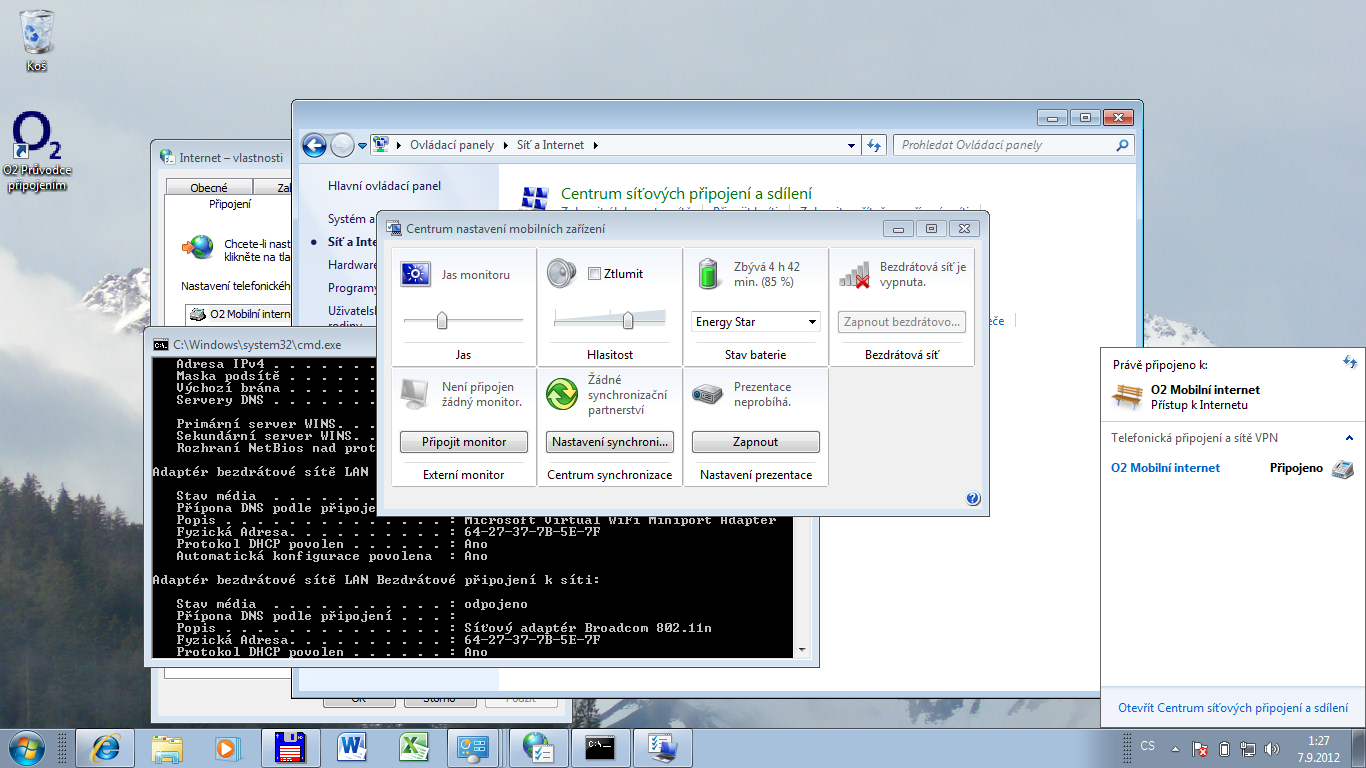
Task: Open the Energy Star power plan dropdown
Action: pyautogui.click(x=756, y=322)
